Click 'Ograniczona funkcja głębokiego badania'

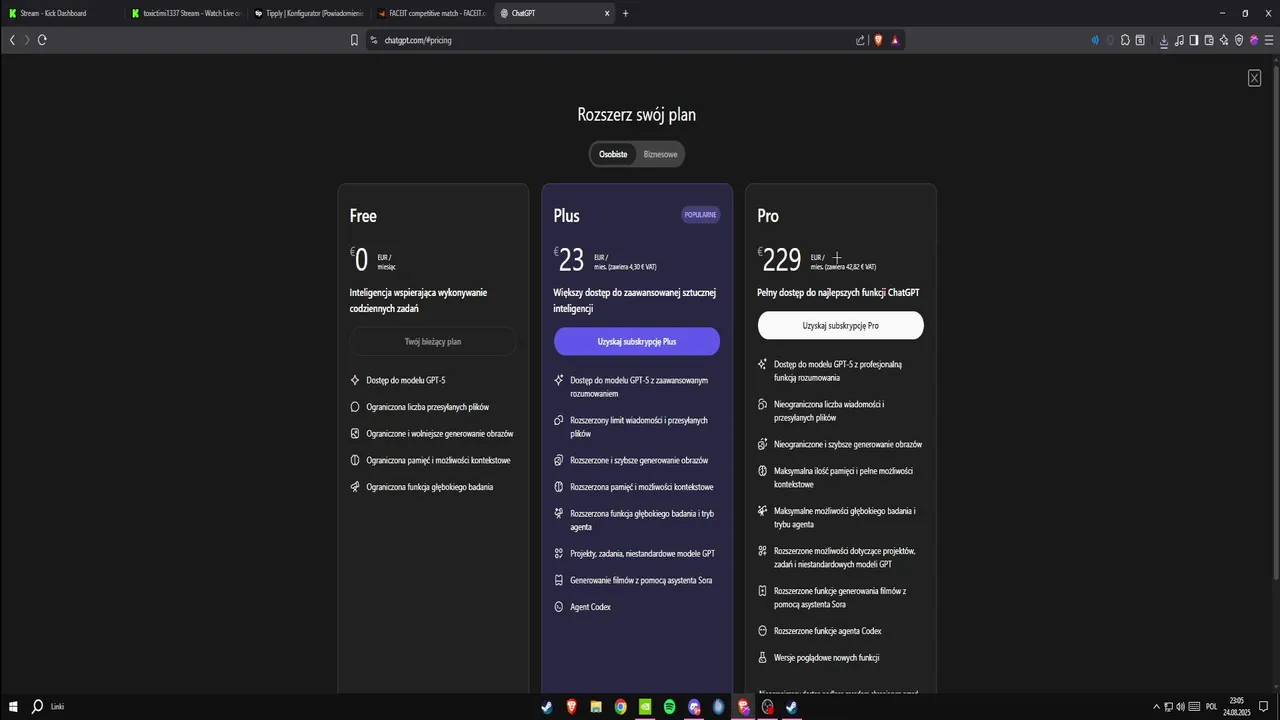430,487
